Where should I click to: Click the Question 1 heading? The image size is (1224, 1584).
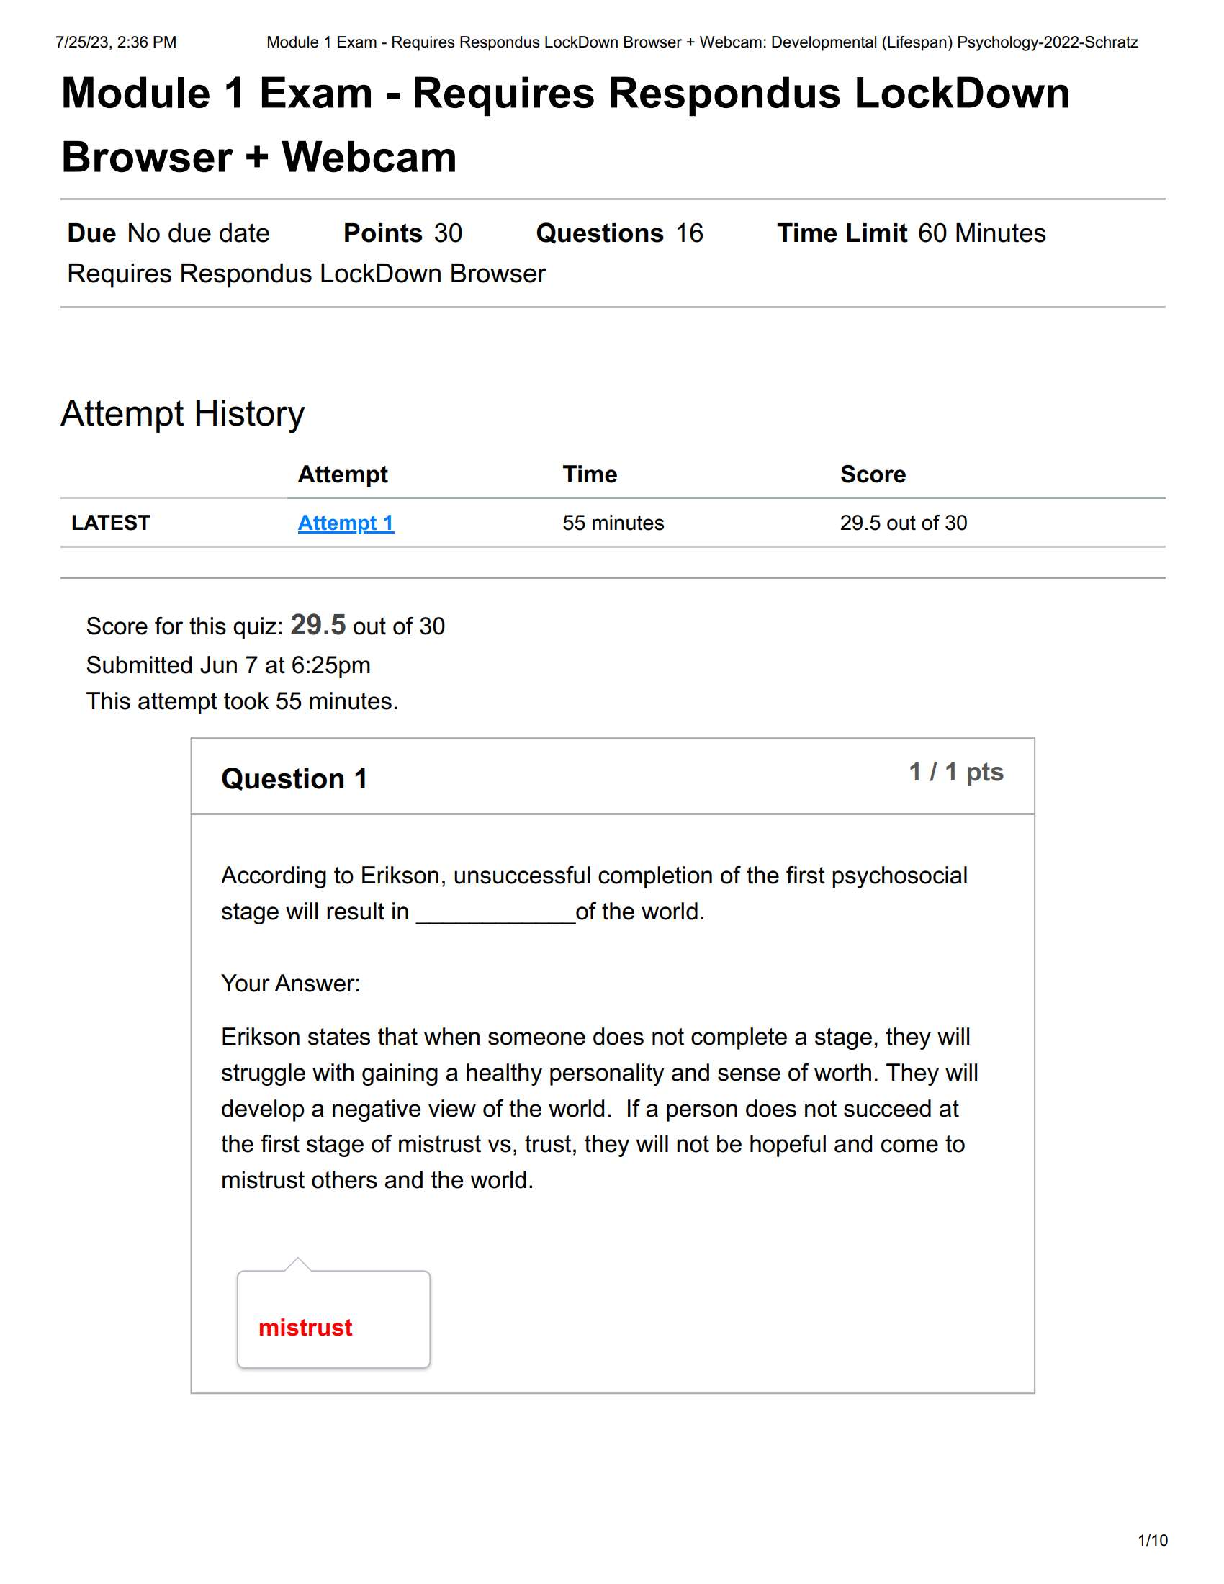(x=294, y=778)
